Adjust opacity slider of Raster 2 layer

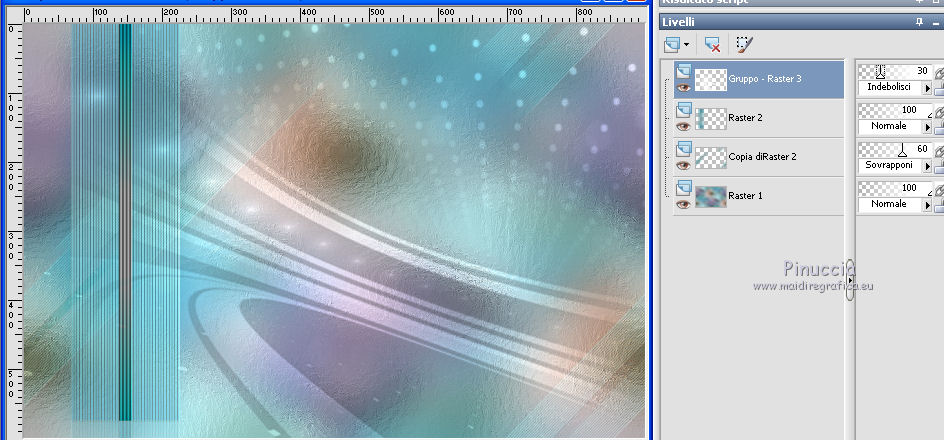click(x=894, y=110)
